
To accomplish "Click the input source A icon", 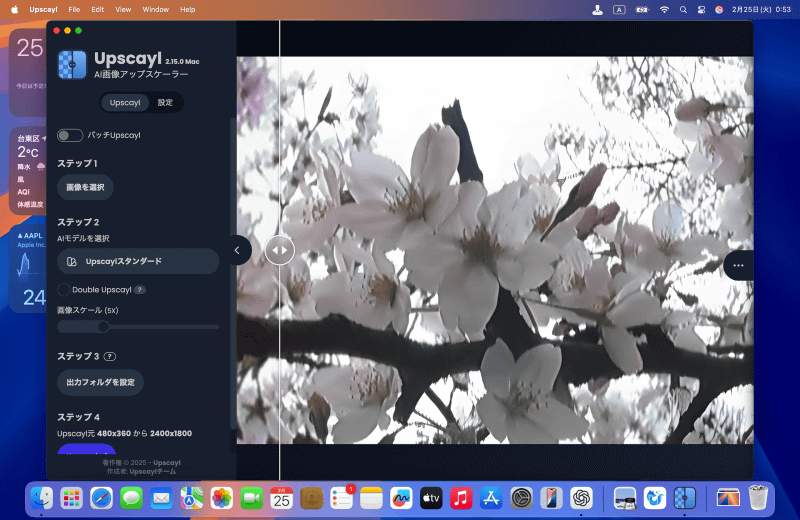I will (x=619, y=10).
